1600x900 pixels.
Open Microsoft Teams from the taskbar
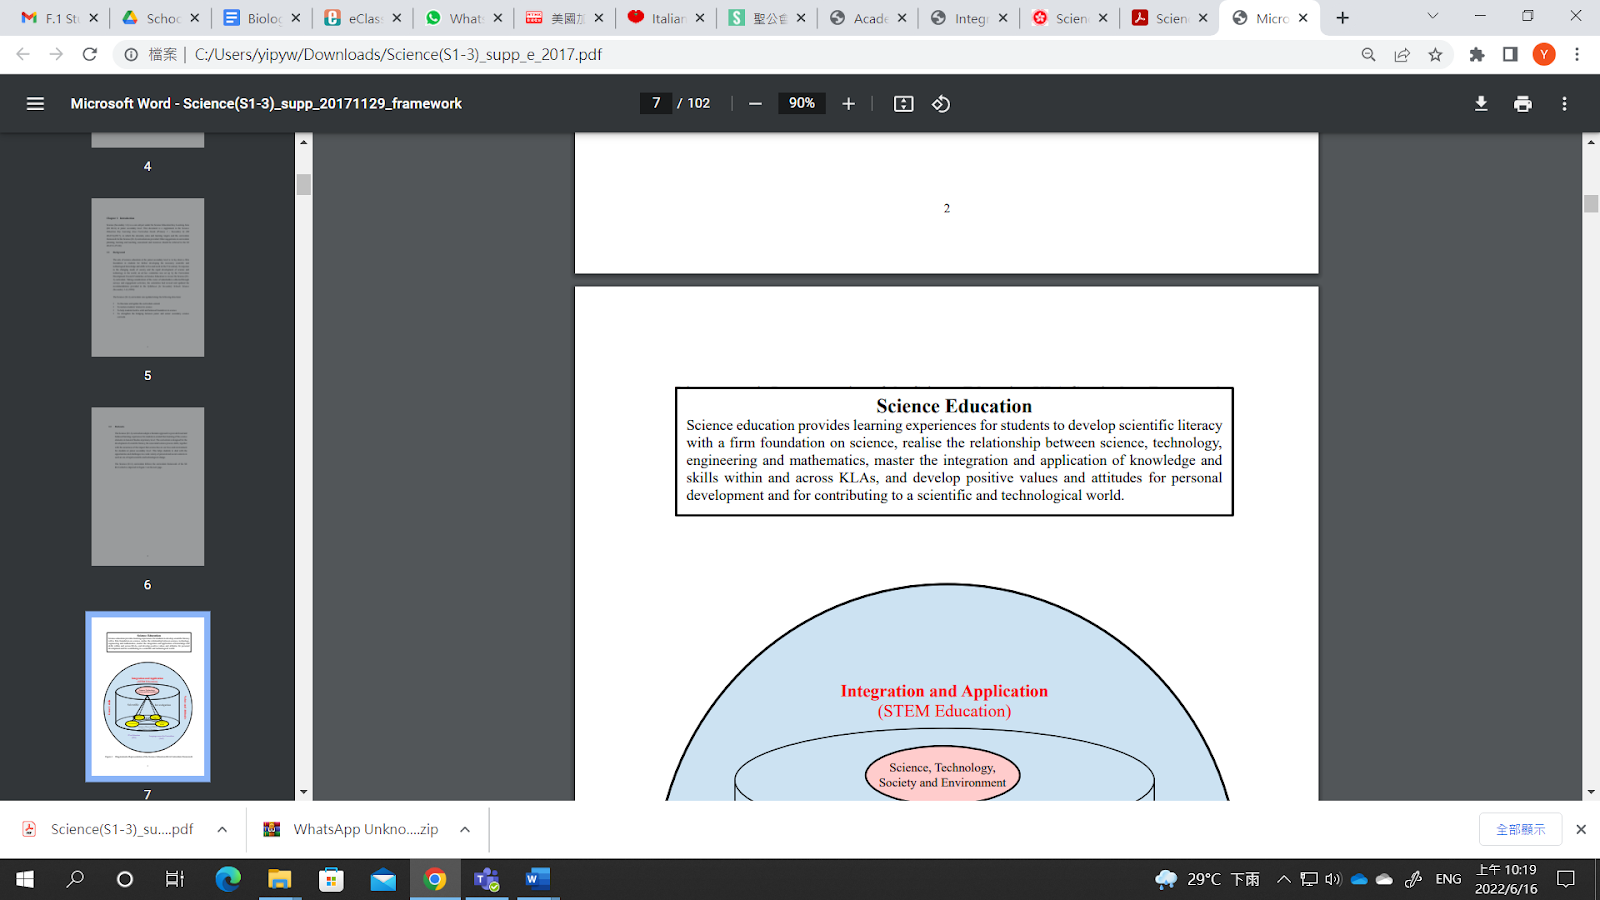pos(487,879)
